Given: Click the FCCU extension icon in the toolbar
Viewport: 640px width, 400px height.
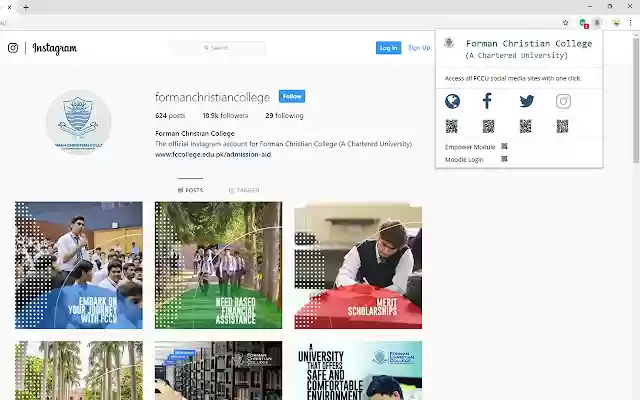Looking at the screenshot, I should point(597,23).
